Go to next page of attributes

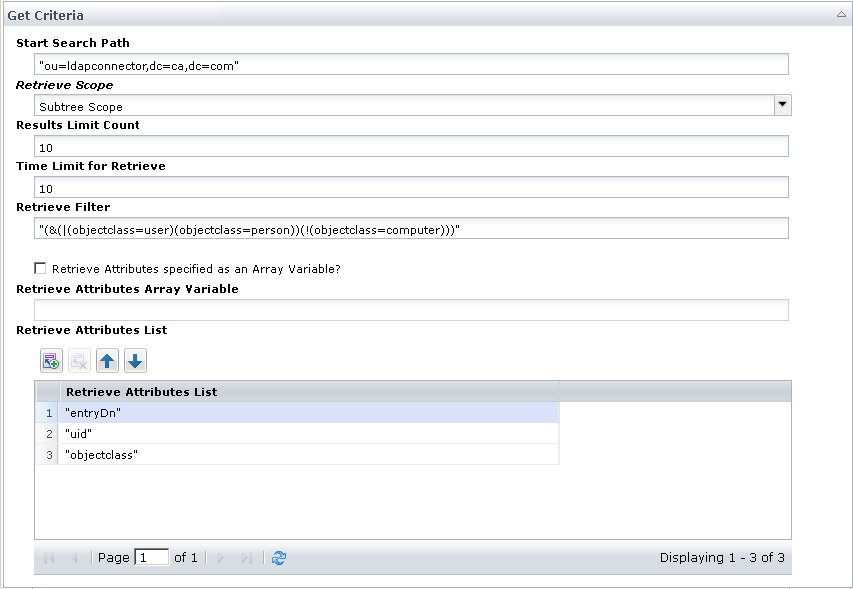click(x=219, y=557)
